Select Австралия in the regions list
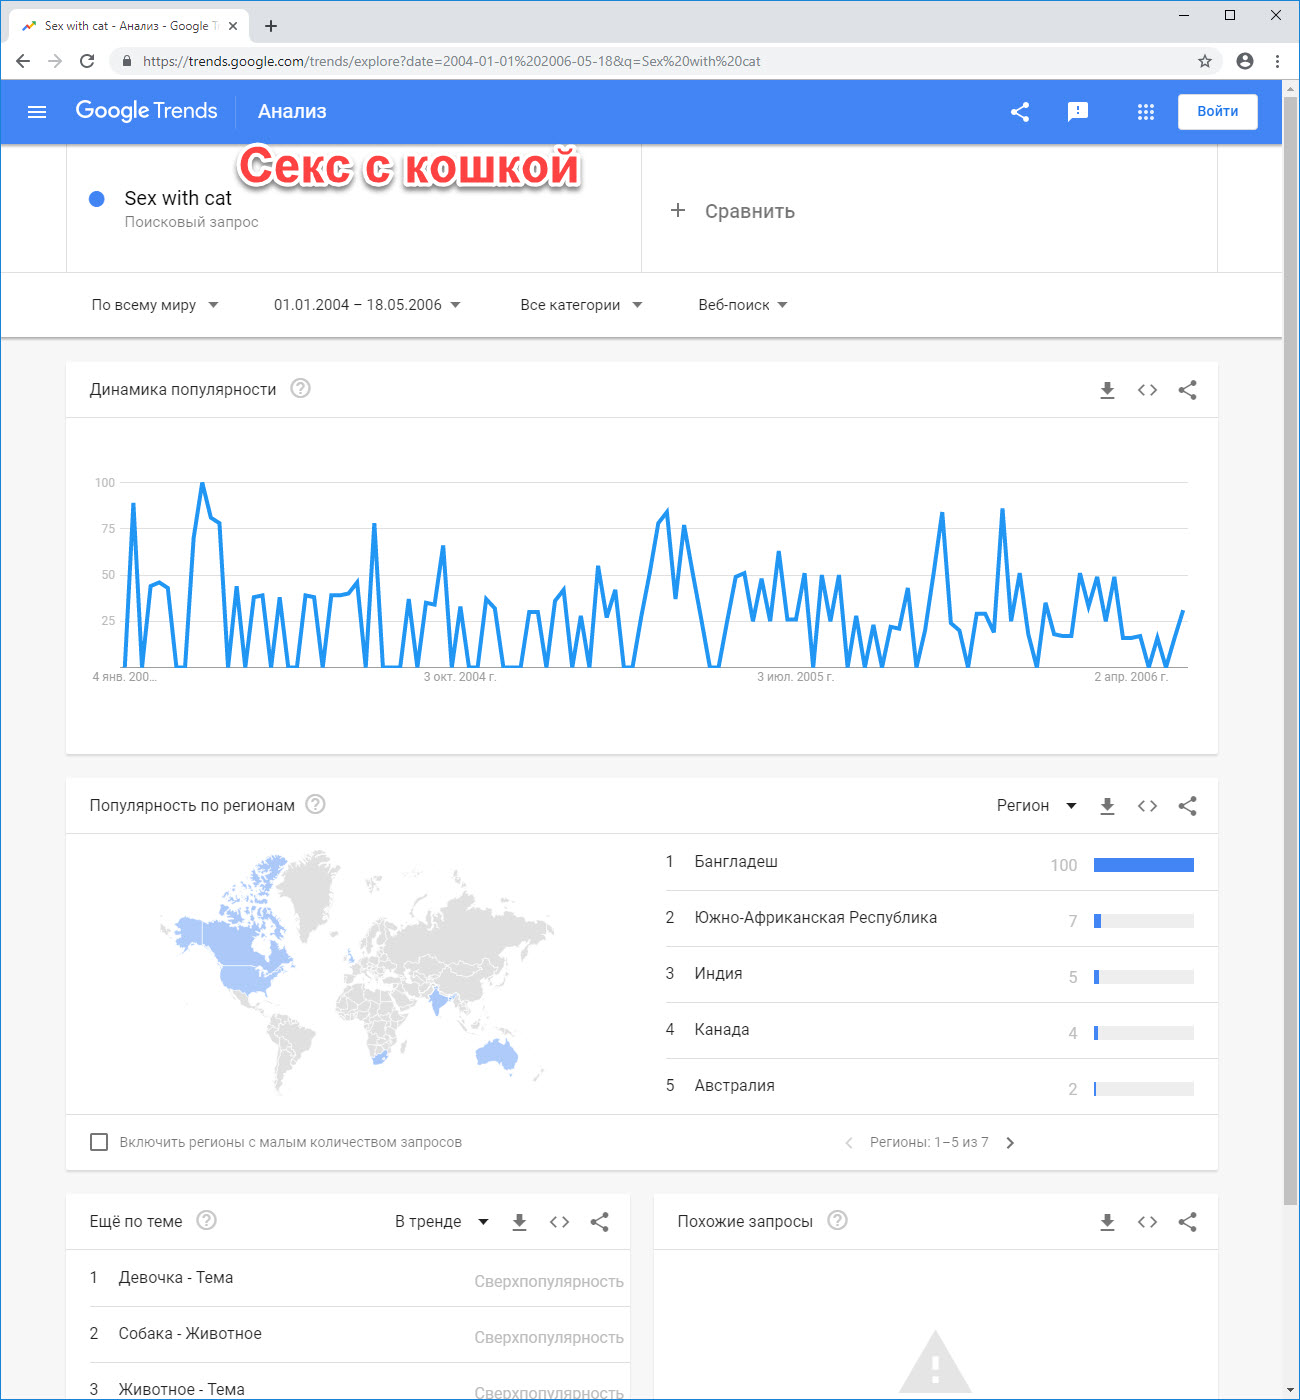1300x1400 pixels. 735,1086
